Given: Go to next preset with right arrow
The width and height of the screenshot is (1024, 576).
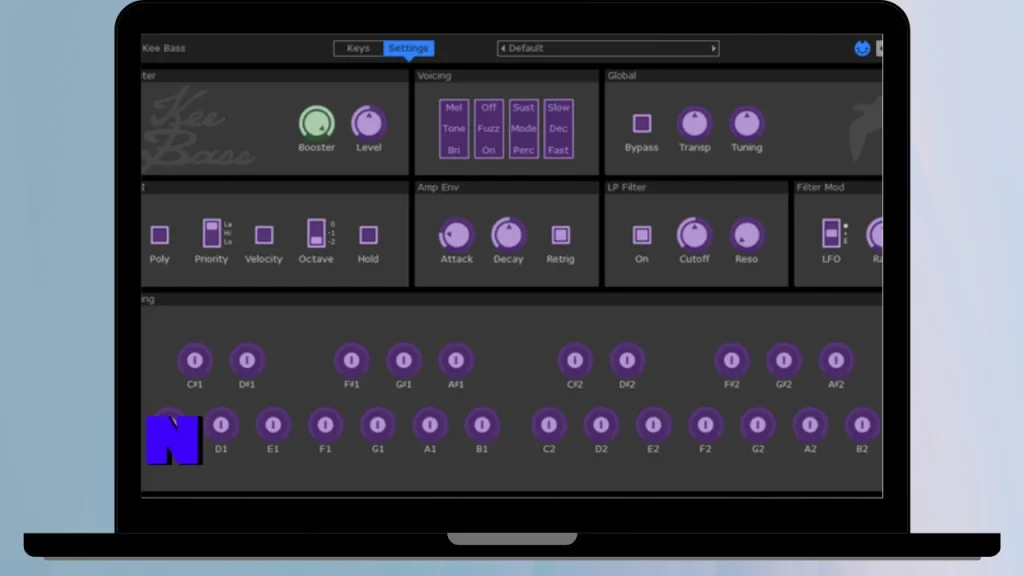Looking at the screenshot, I should (x=713, y=48).
